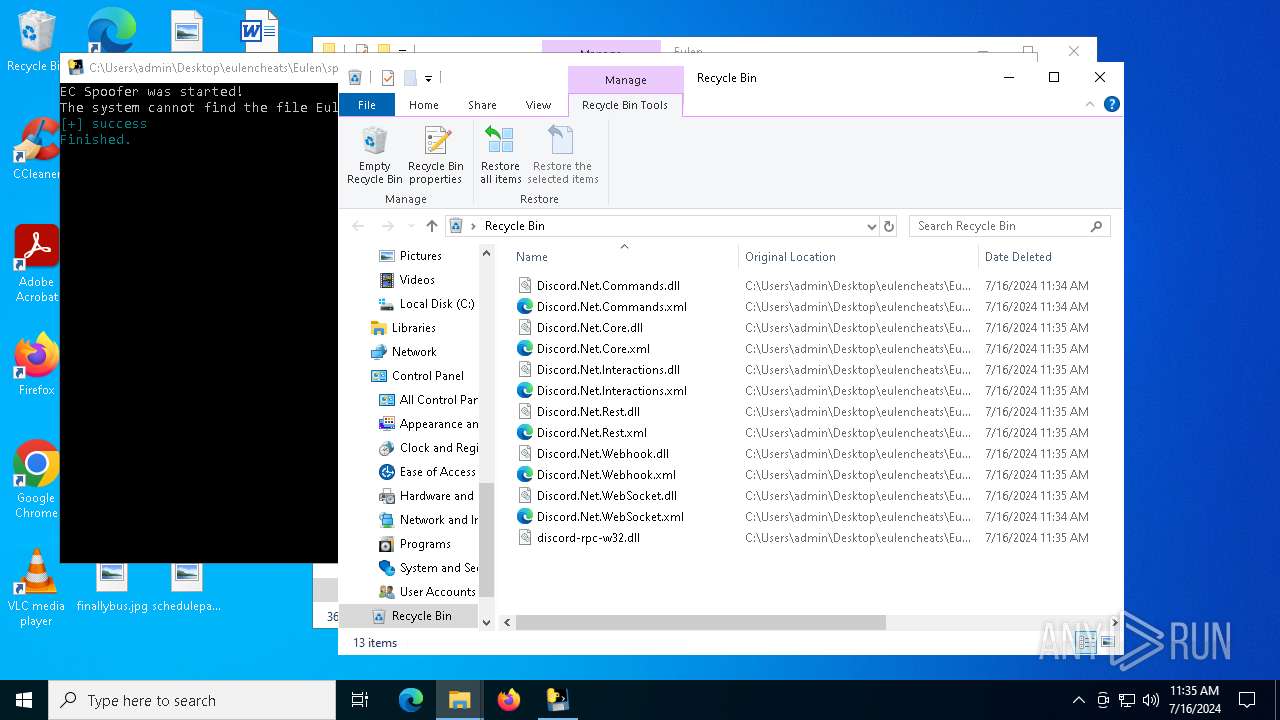Open Task View on the taskbar
This screenshot has width=1280, height=720.
click(x=360, y=700)
